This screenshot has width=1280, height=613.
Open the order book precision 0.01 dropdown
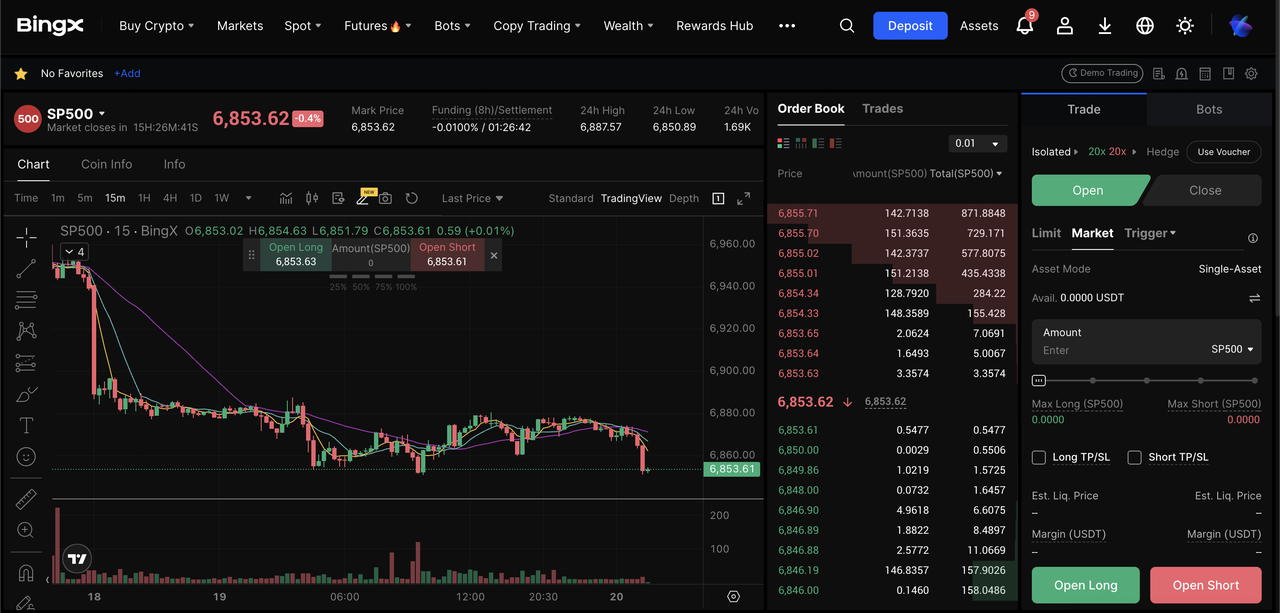(x=977, y=143)
